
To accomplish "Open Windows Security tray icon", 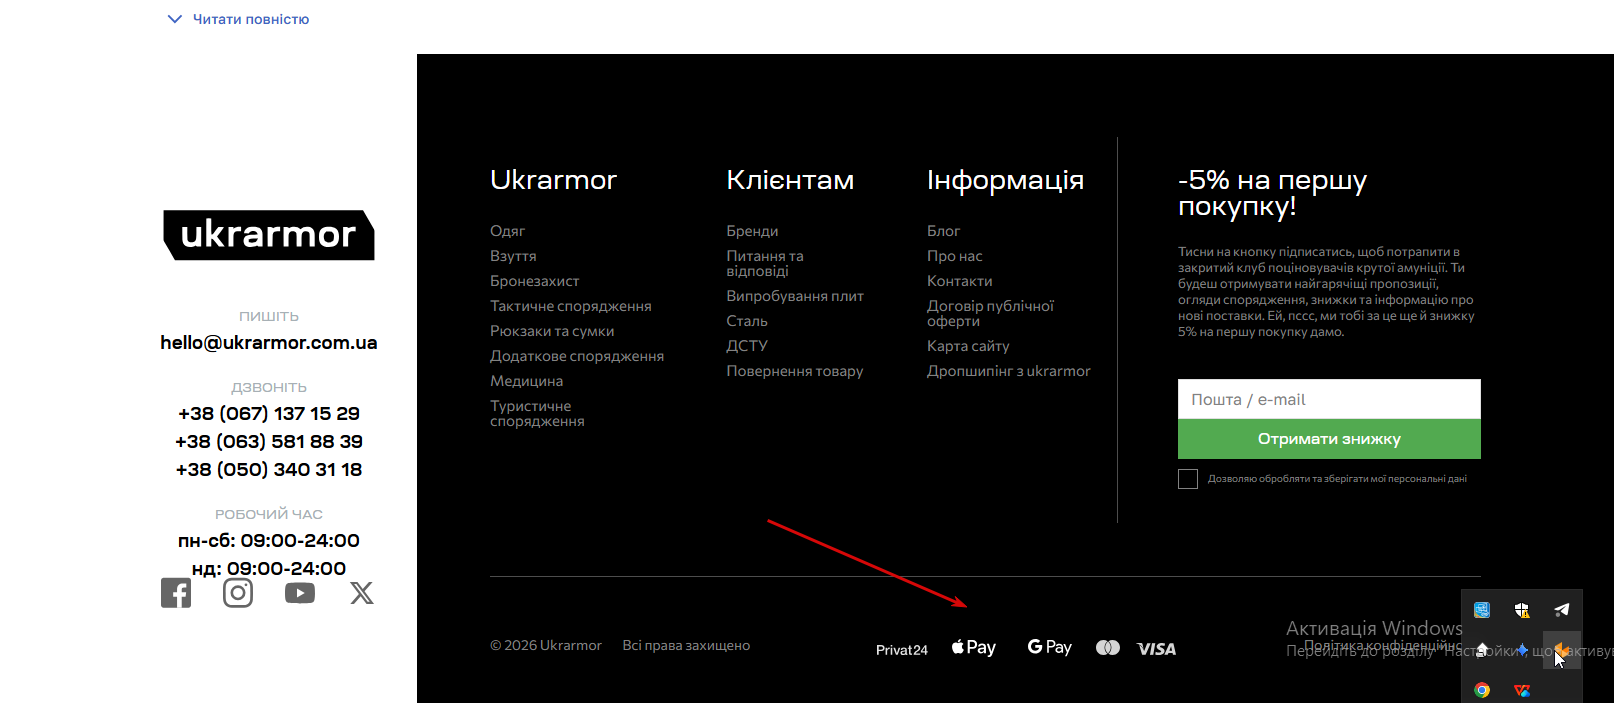I will (x=1522, y=609).
